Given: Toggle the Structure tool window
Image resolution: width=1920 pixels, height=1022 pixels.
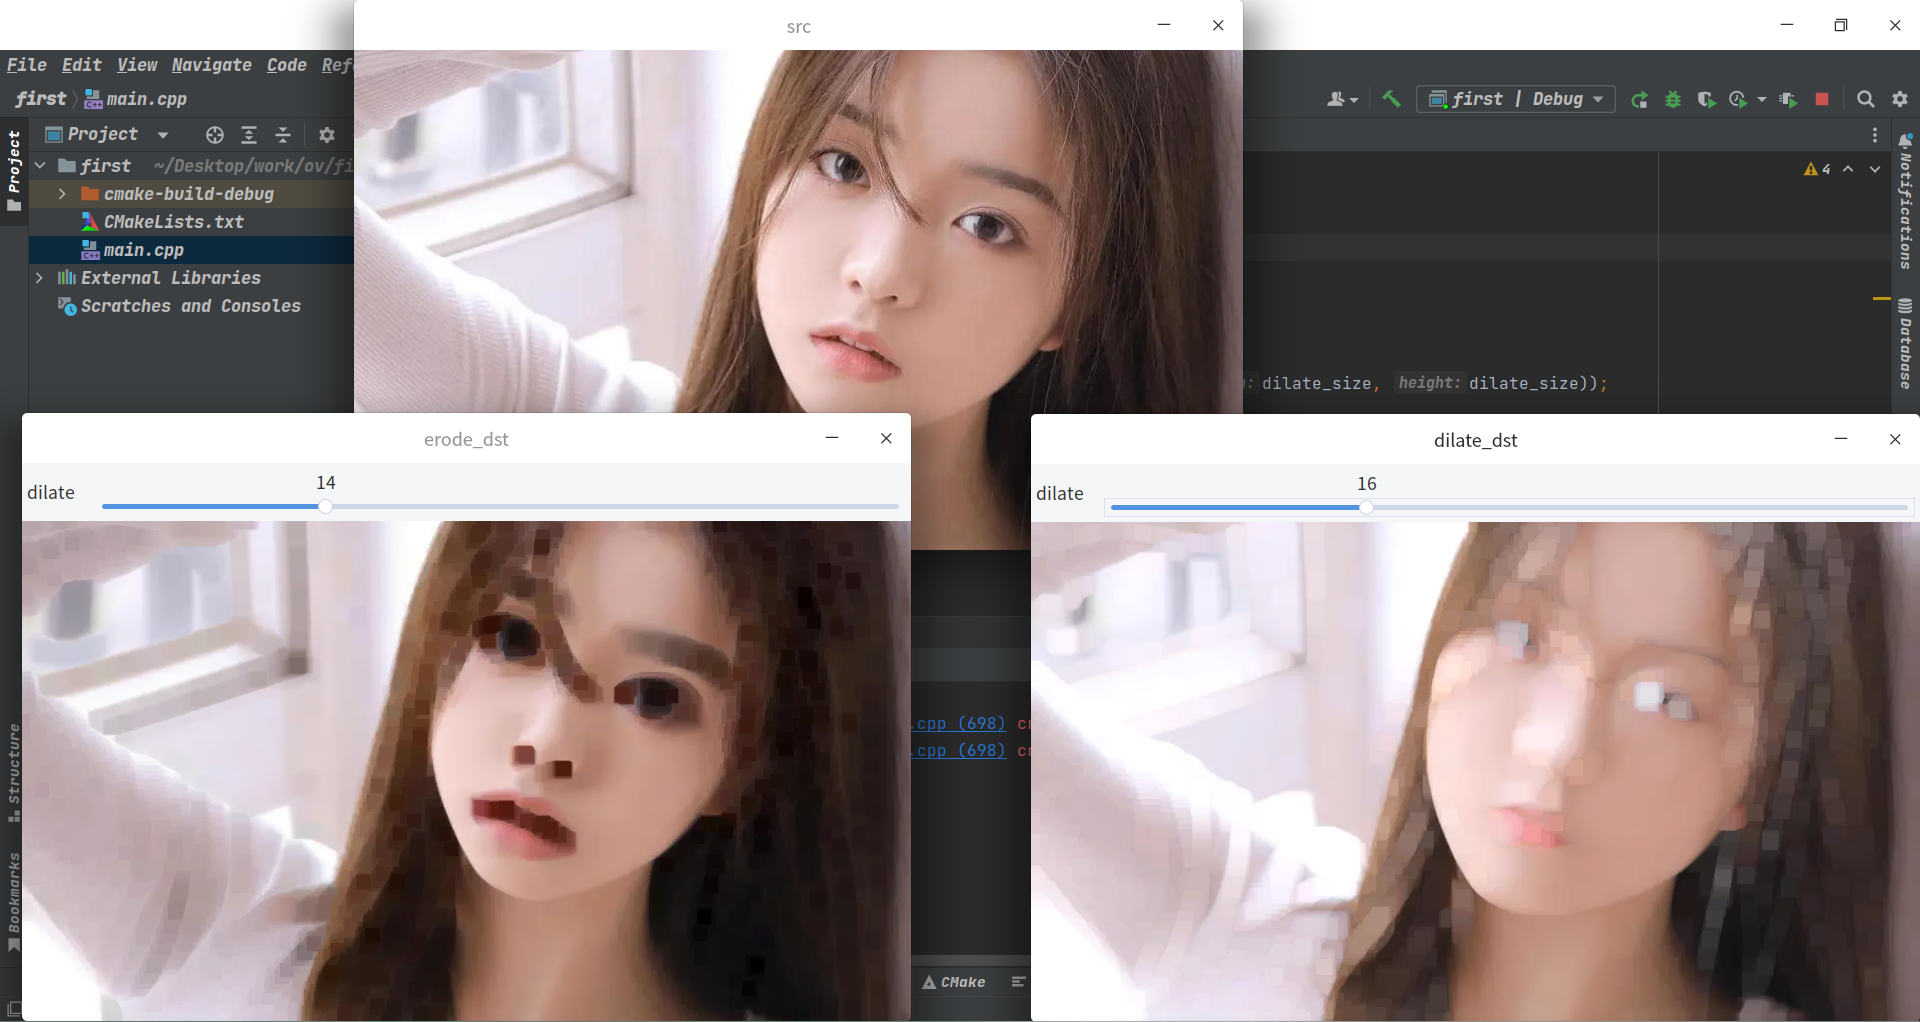Looking at the screenshot, I should coord(14,772).
